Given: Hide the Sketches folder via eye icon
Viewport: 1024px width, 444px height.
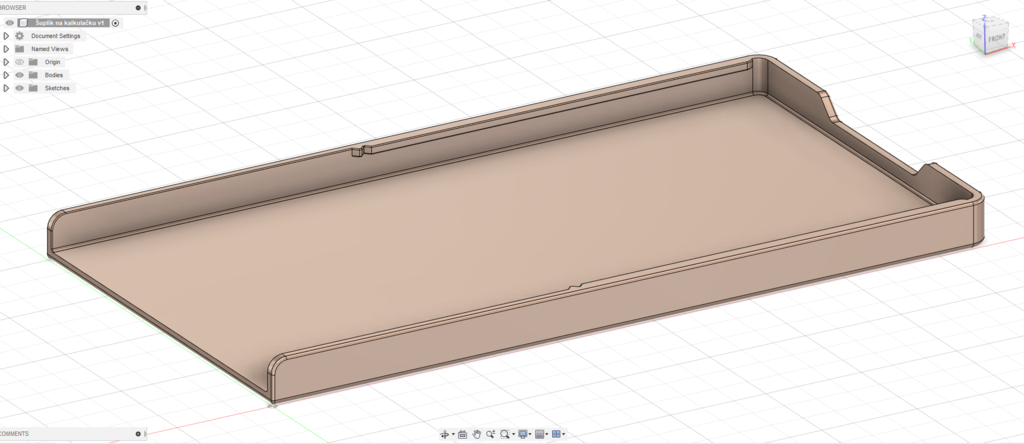Looking at the screenshot, I should 20,88.
